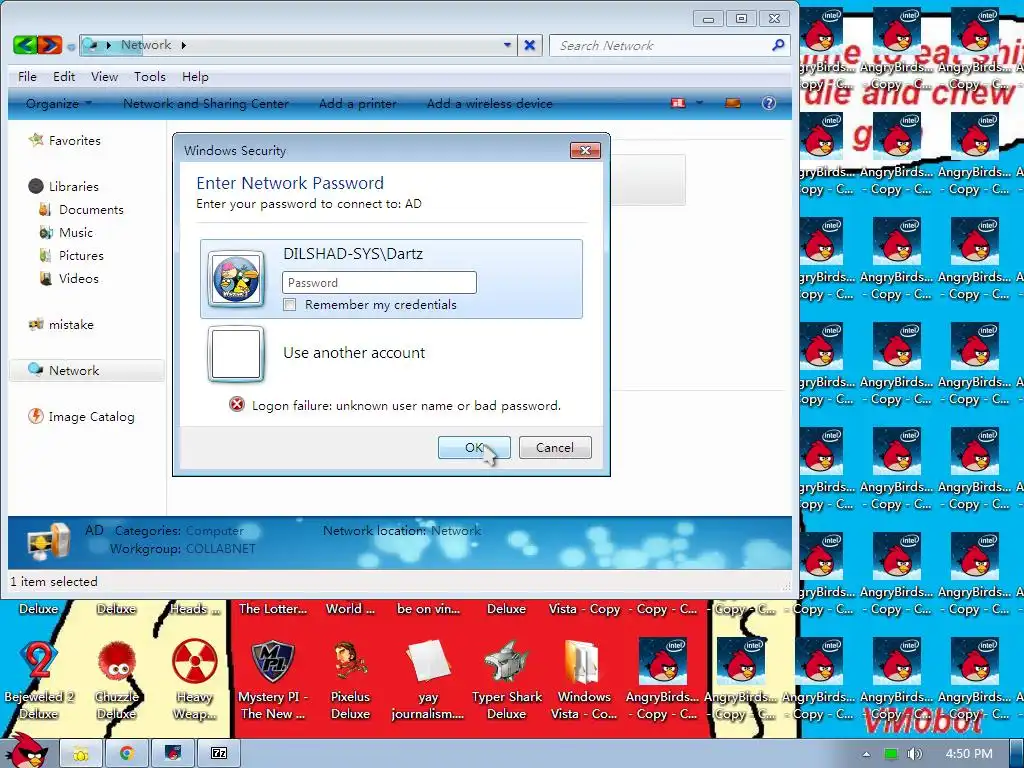
Task: Open Chrome from the taskbar
Action: tap(127, 754)
